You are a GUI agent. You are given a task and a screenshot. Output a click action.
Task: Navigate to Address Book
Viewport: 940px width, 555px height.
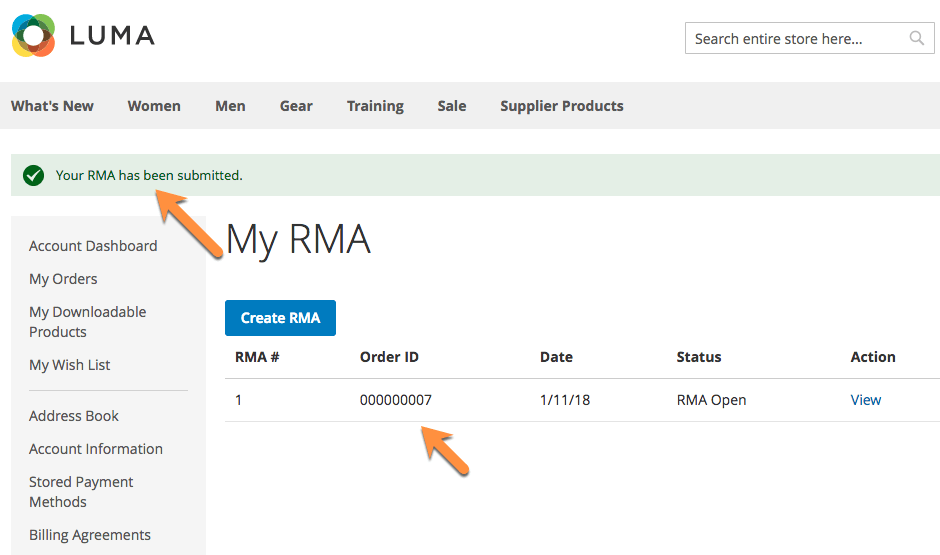(x=74, y=416)
